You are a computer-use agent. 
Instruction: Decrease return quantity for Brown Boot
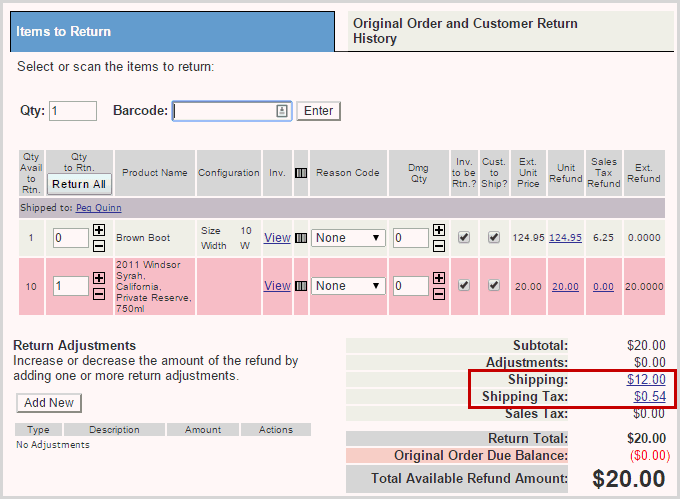(x=99, y=245)
